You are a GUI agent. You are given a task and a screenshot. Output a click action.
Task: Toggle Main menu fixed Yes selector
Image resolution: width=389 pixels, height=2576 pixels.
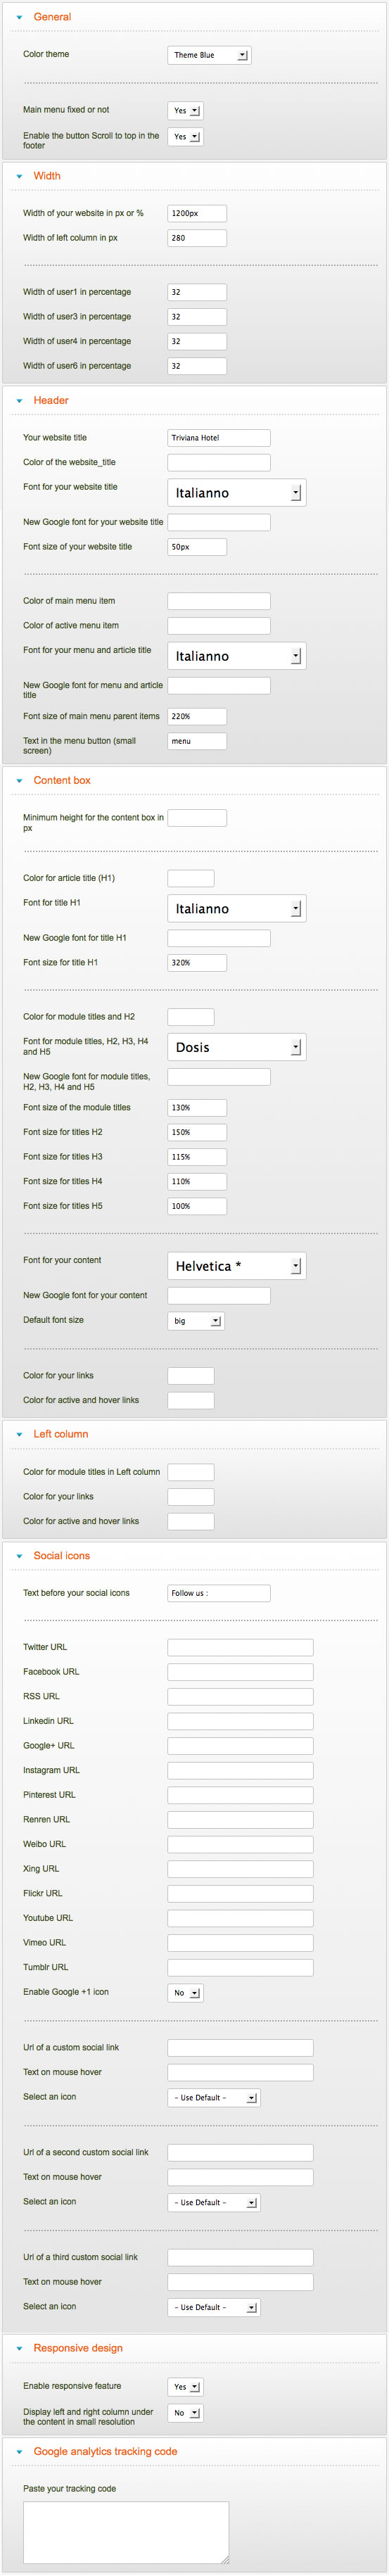tap(185, 111)
